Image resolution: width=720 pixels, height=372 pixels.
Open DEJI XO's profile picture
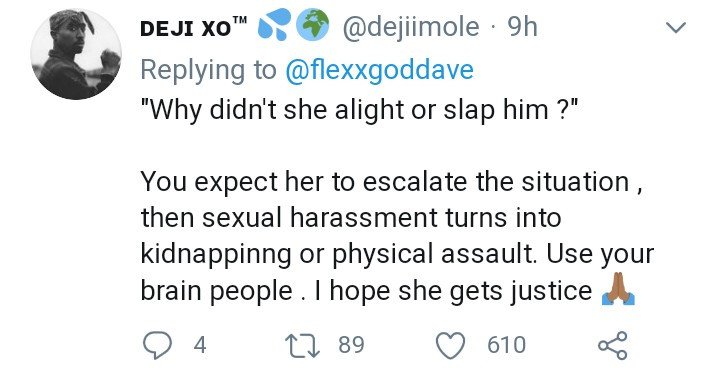[x=76, y=54]
